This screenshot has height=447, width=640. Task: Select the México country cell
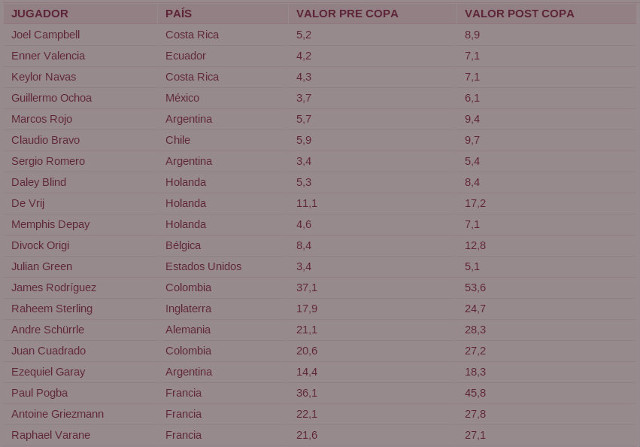pos(182,98)
